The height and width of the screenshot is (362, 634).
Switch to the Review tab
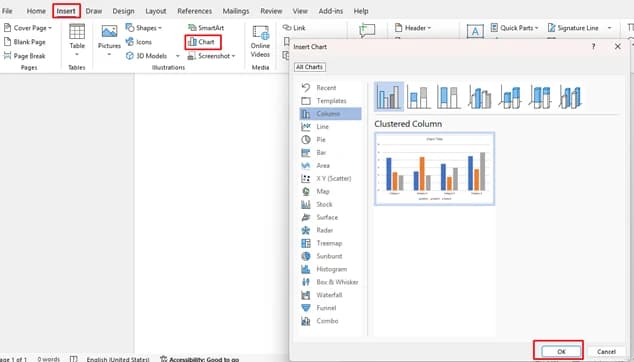tap(271, 11)
